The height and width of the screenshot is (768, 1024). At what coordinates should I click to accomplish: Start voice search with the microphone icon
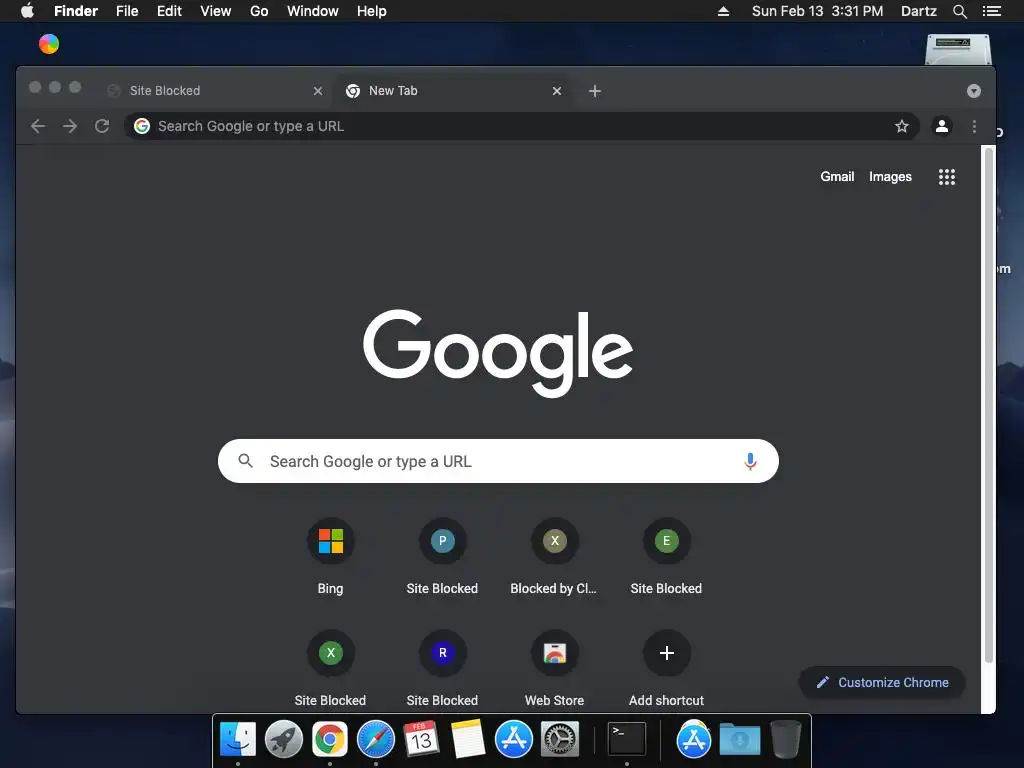coord(750,462)
